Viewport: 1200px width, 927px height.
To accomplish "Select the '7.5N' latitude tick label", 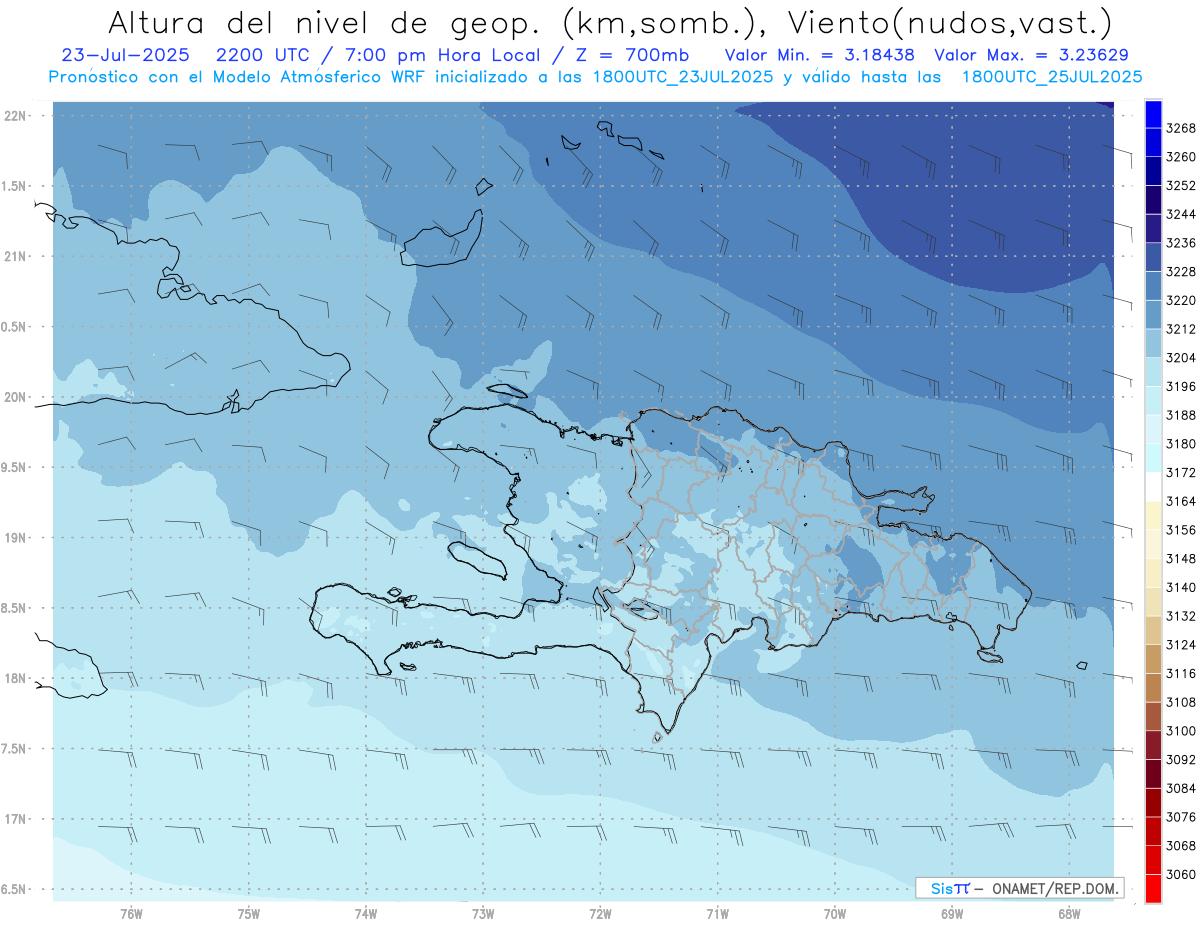I will (15, 748).
